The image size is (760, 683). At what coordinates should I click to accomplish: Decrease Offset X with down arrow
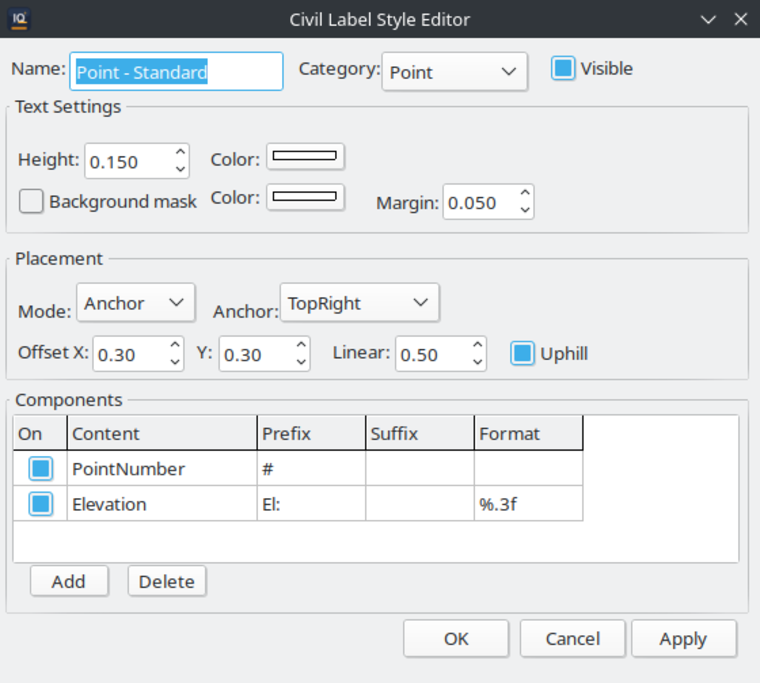tap(175, 362)
